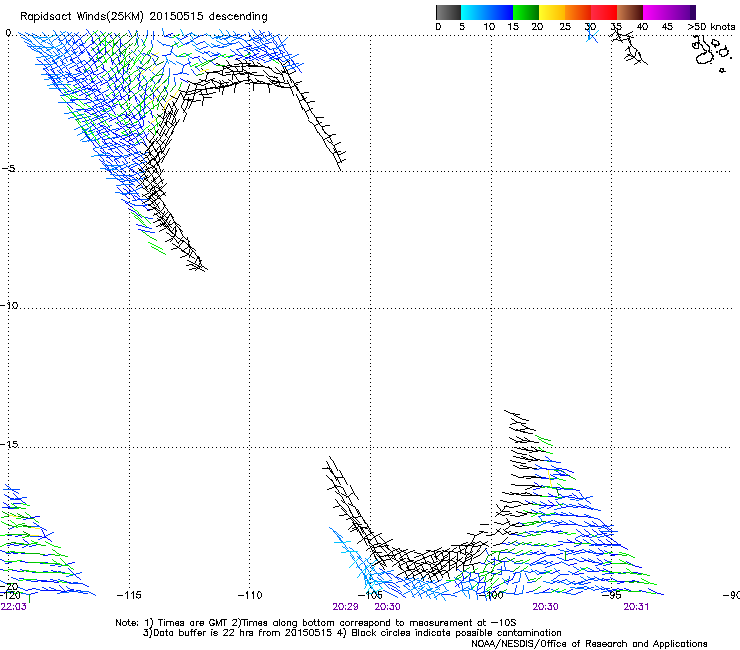Click the '-115' longitude axis label

tap(129, 595)
